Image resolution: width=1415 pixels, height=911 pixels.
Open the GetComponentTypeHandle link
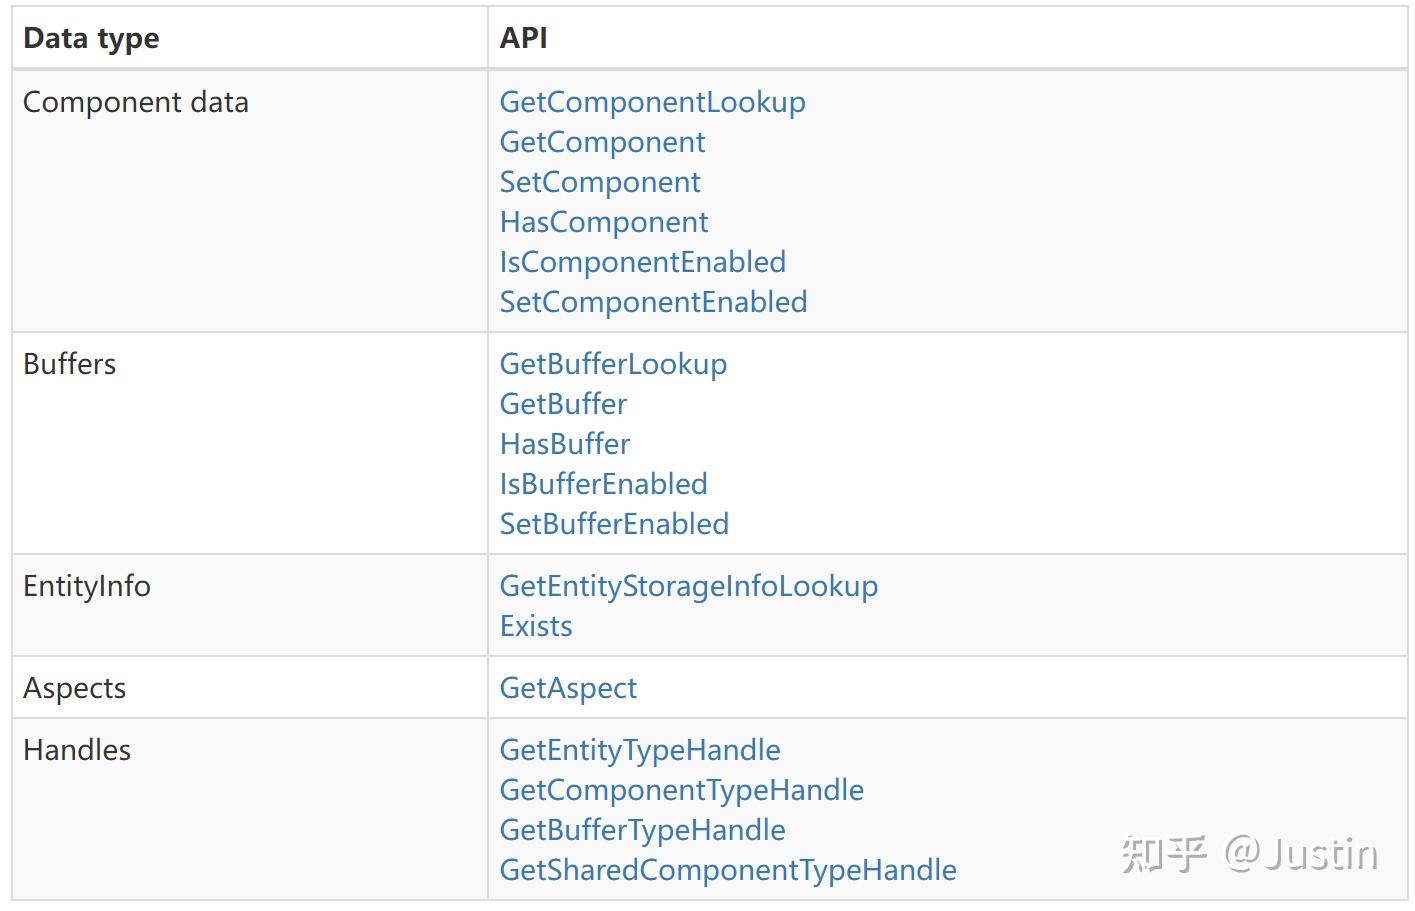click(681, 790)
